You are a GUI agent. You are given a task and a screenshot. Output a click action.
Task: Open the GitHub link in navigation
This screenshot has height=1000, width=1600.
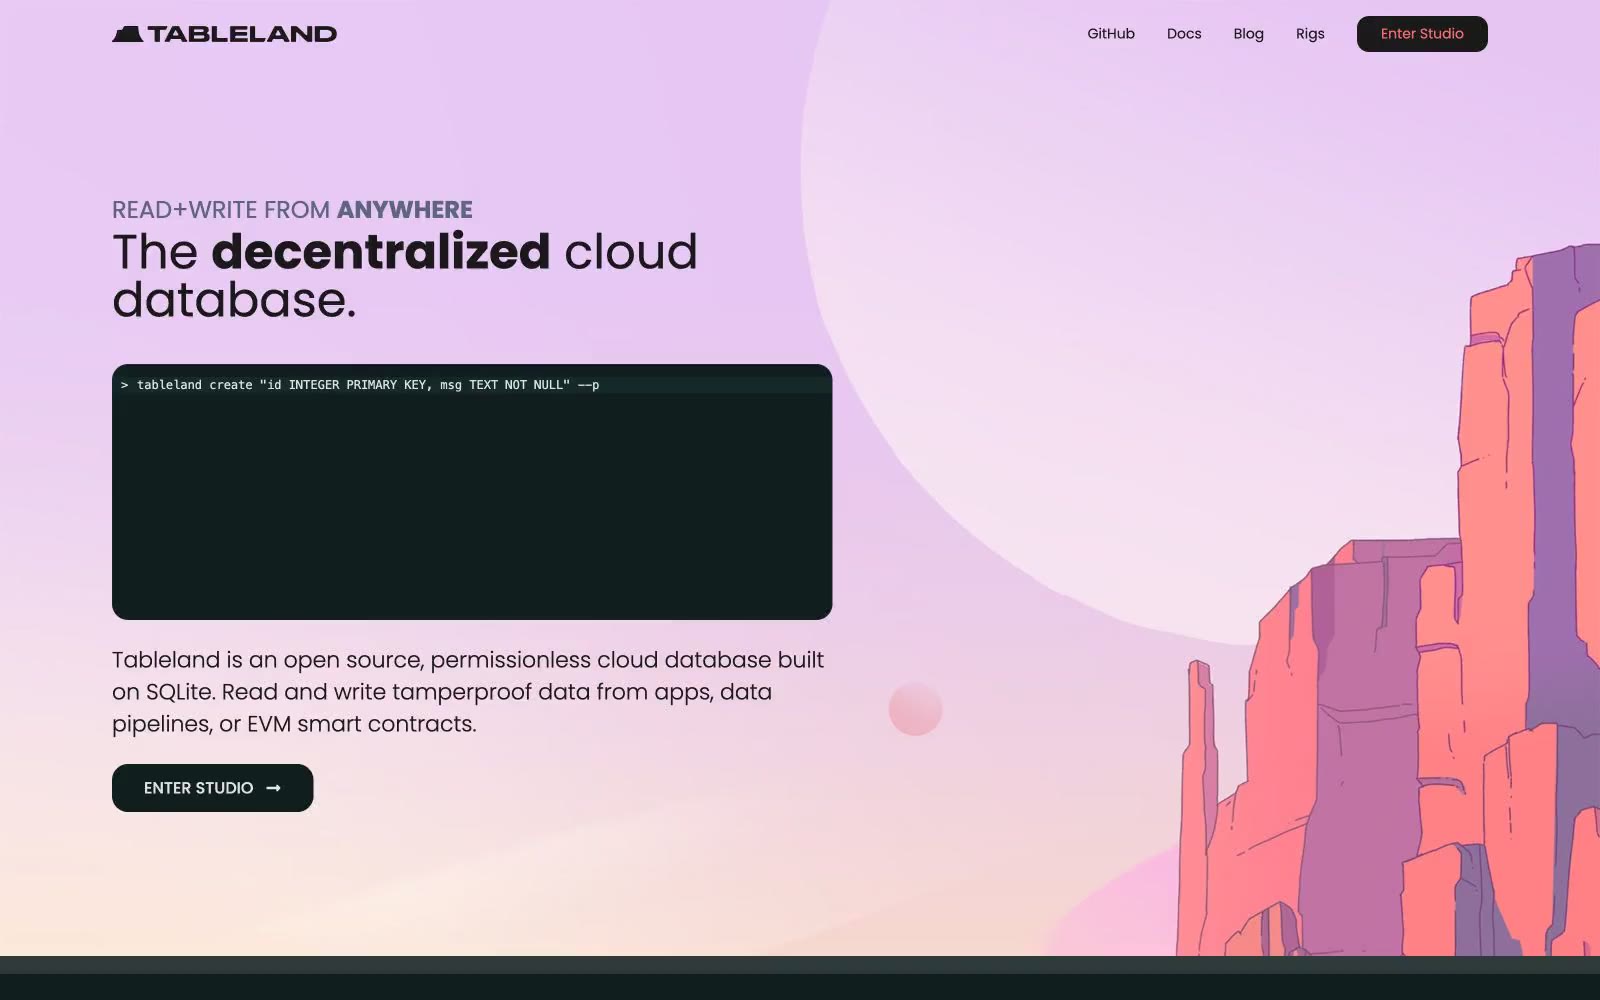tap(1111, 34)
